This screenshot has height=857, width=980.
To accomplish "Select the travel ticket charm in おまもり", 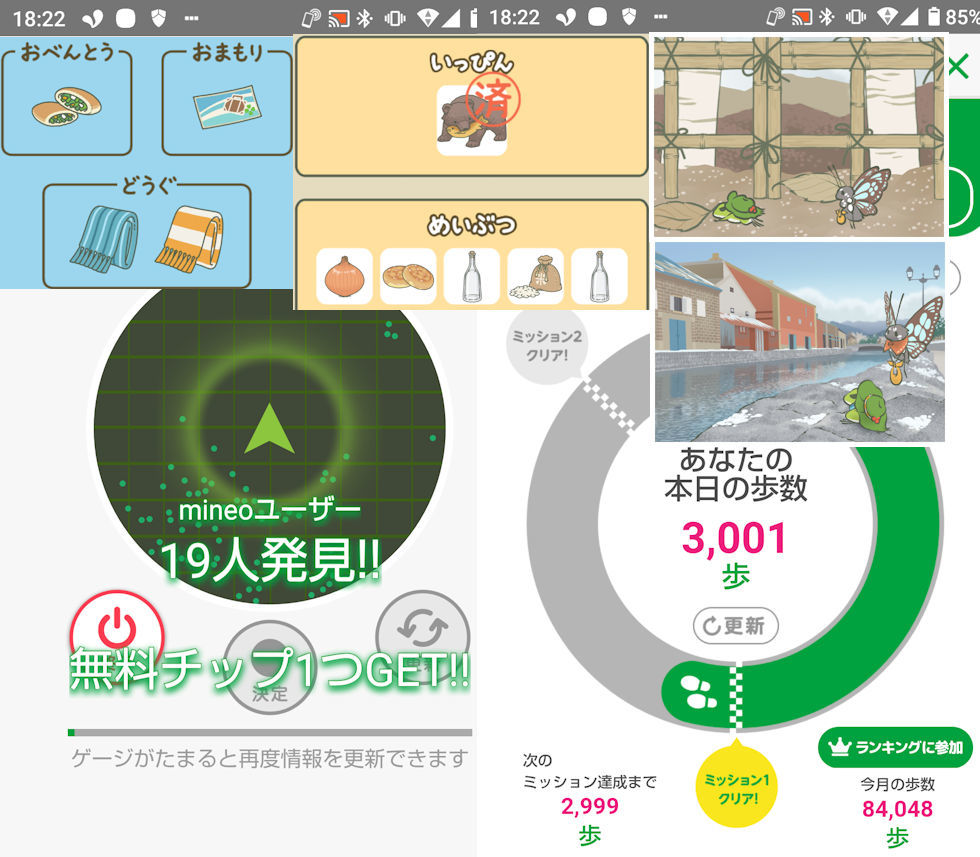I will click(x=227, y=107).
